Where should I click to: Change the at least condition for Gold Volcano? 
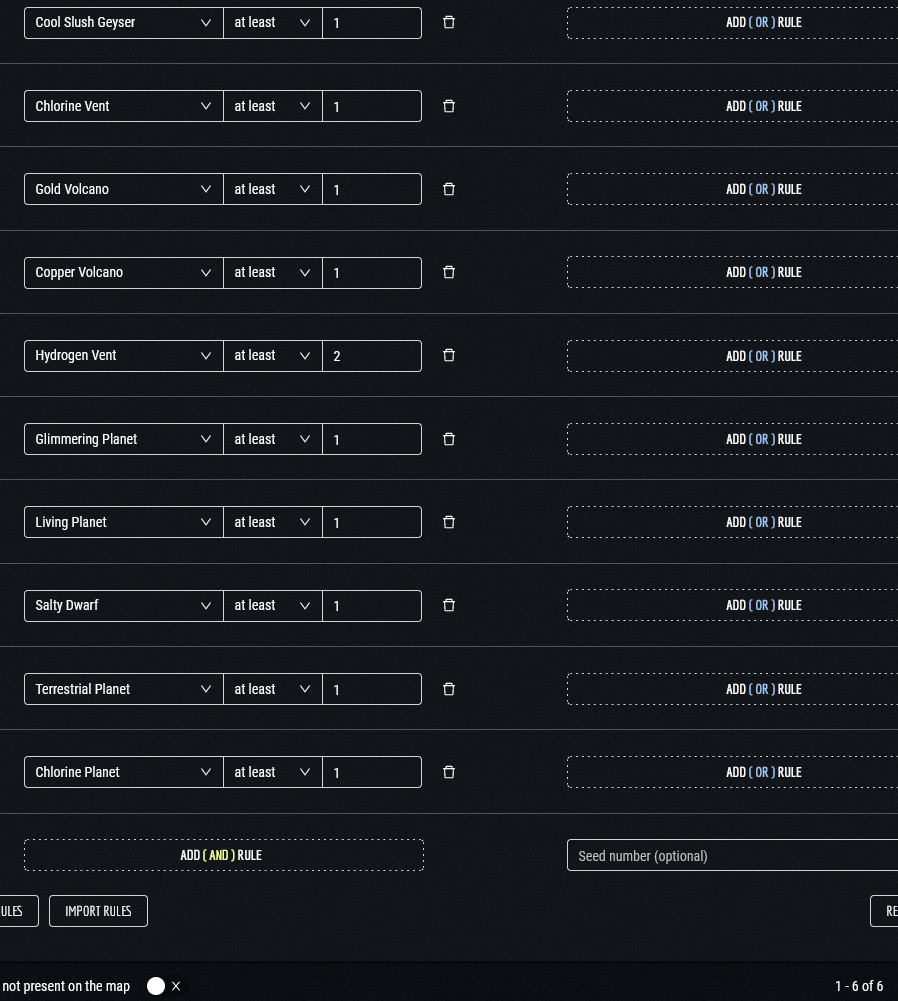click(x=272, y=189)
